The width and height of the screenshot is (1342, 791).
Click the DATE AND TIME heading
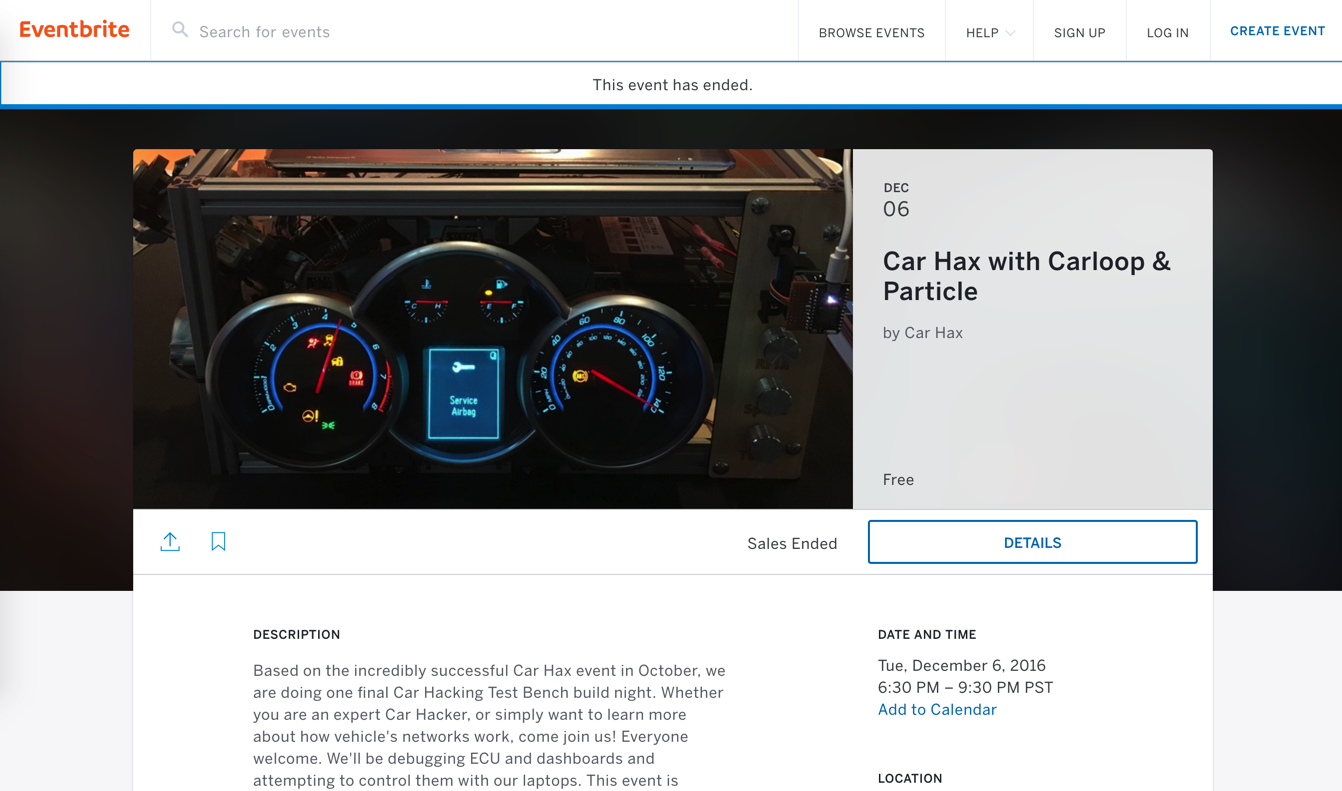pyautogui.click(x=927, y=634)
